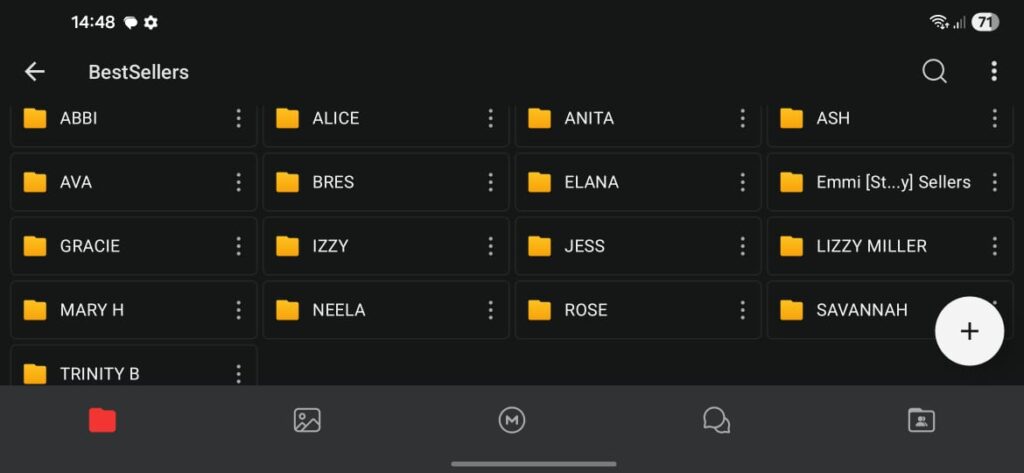Open the three-dot menu for ROSE
The height and width of the screenshot is (473, 1024).
pyautogui.click(x=742, y=310)
